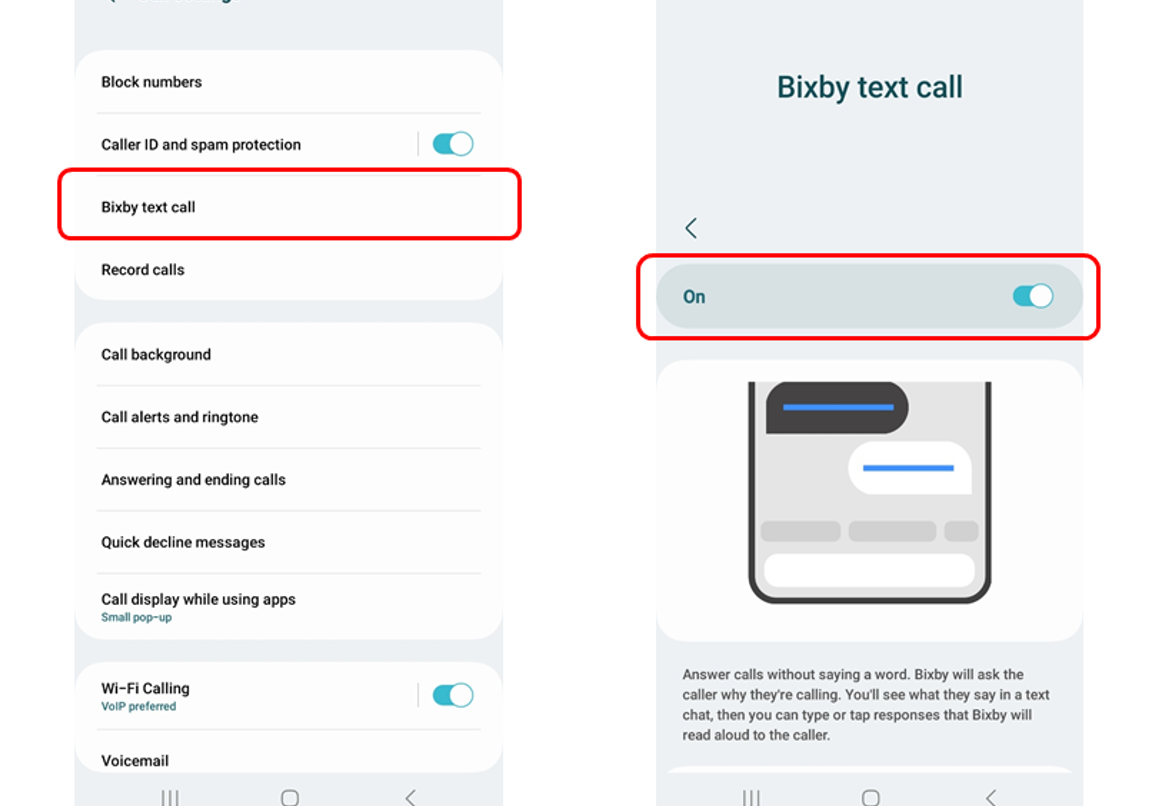Tap recent apps icon on right phone
This screenshot has width=1157, height=806.
(751, 798)
